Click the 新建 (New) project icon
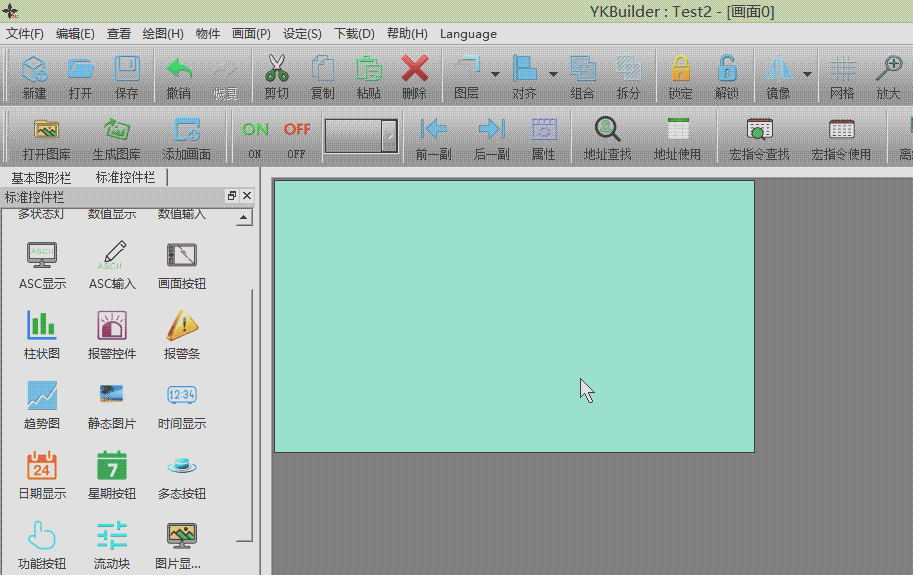This screenshot has height=575, width=913. tap(34, 70)
